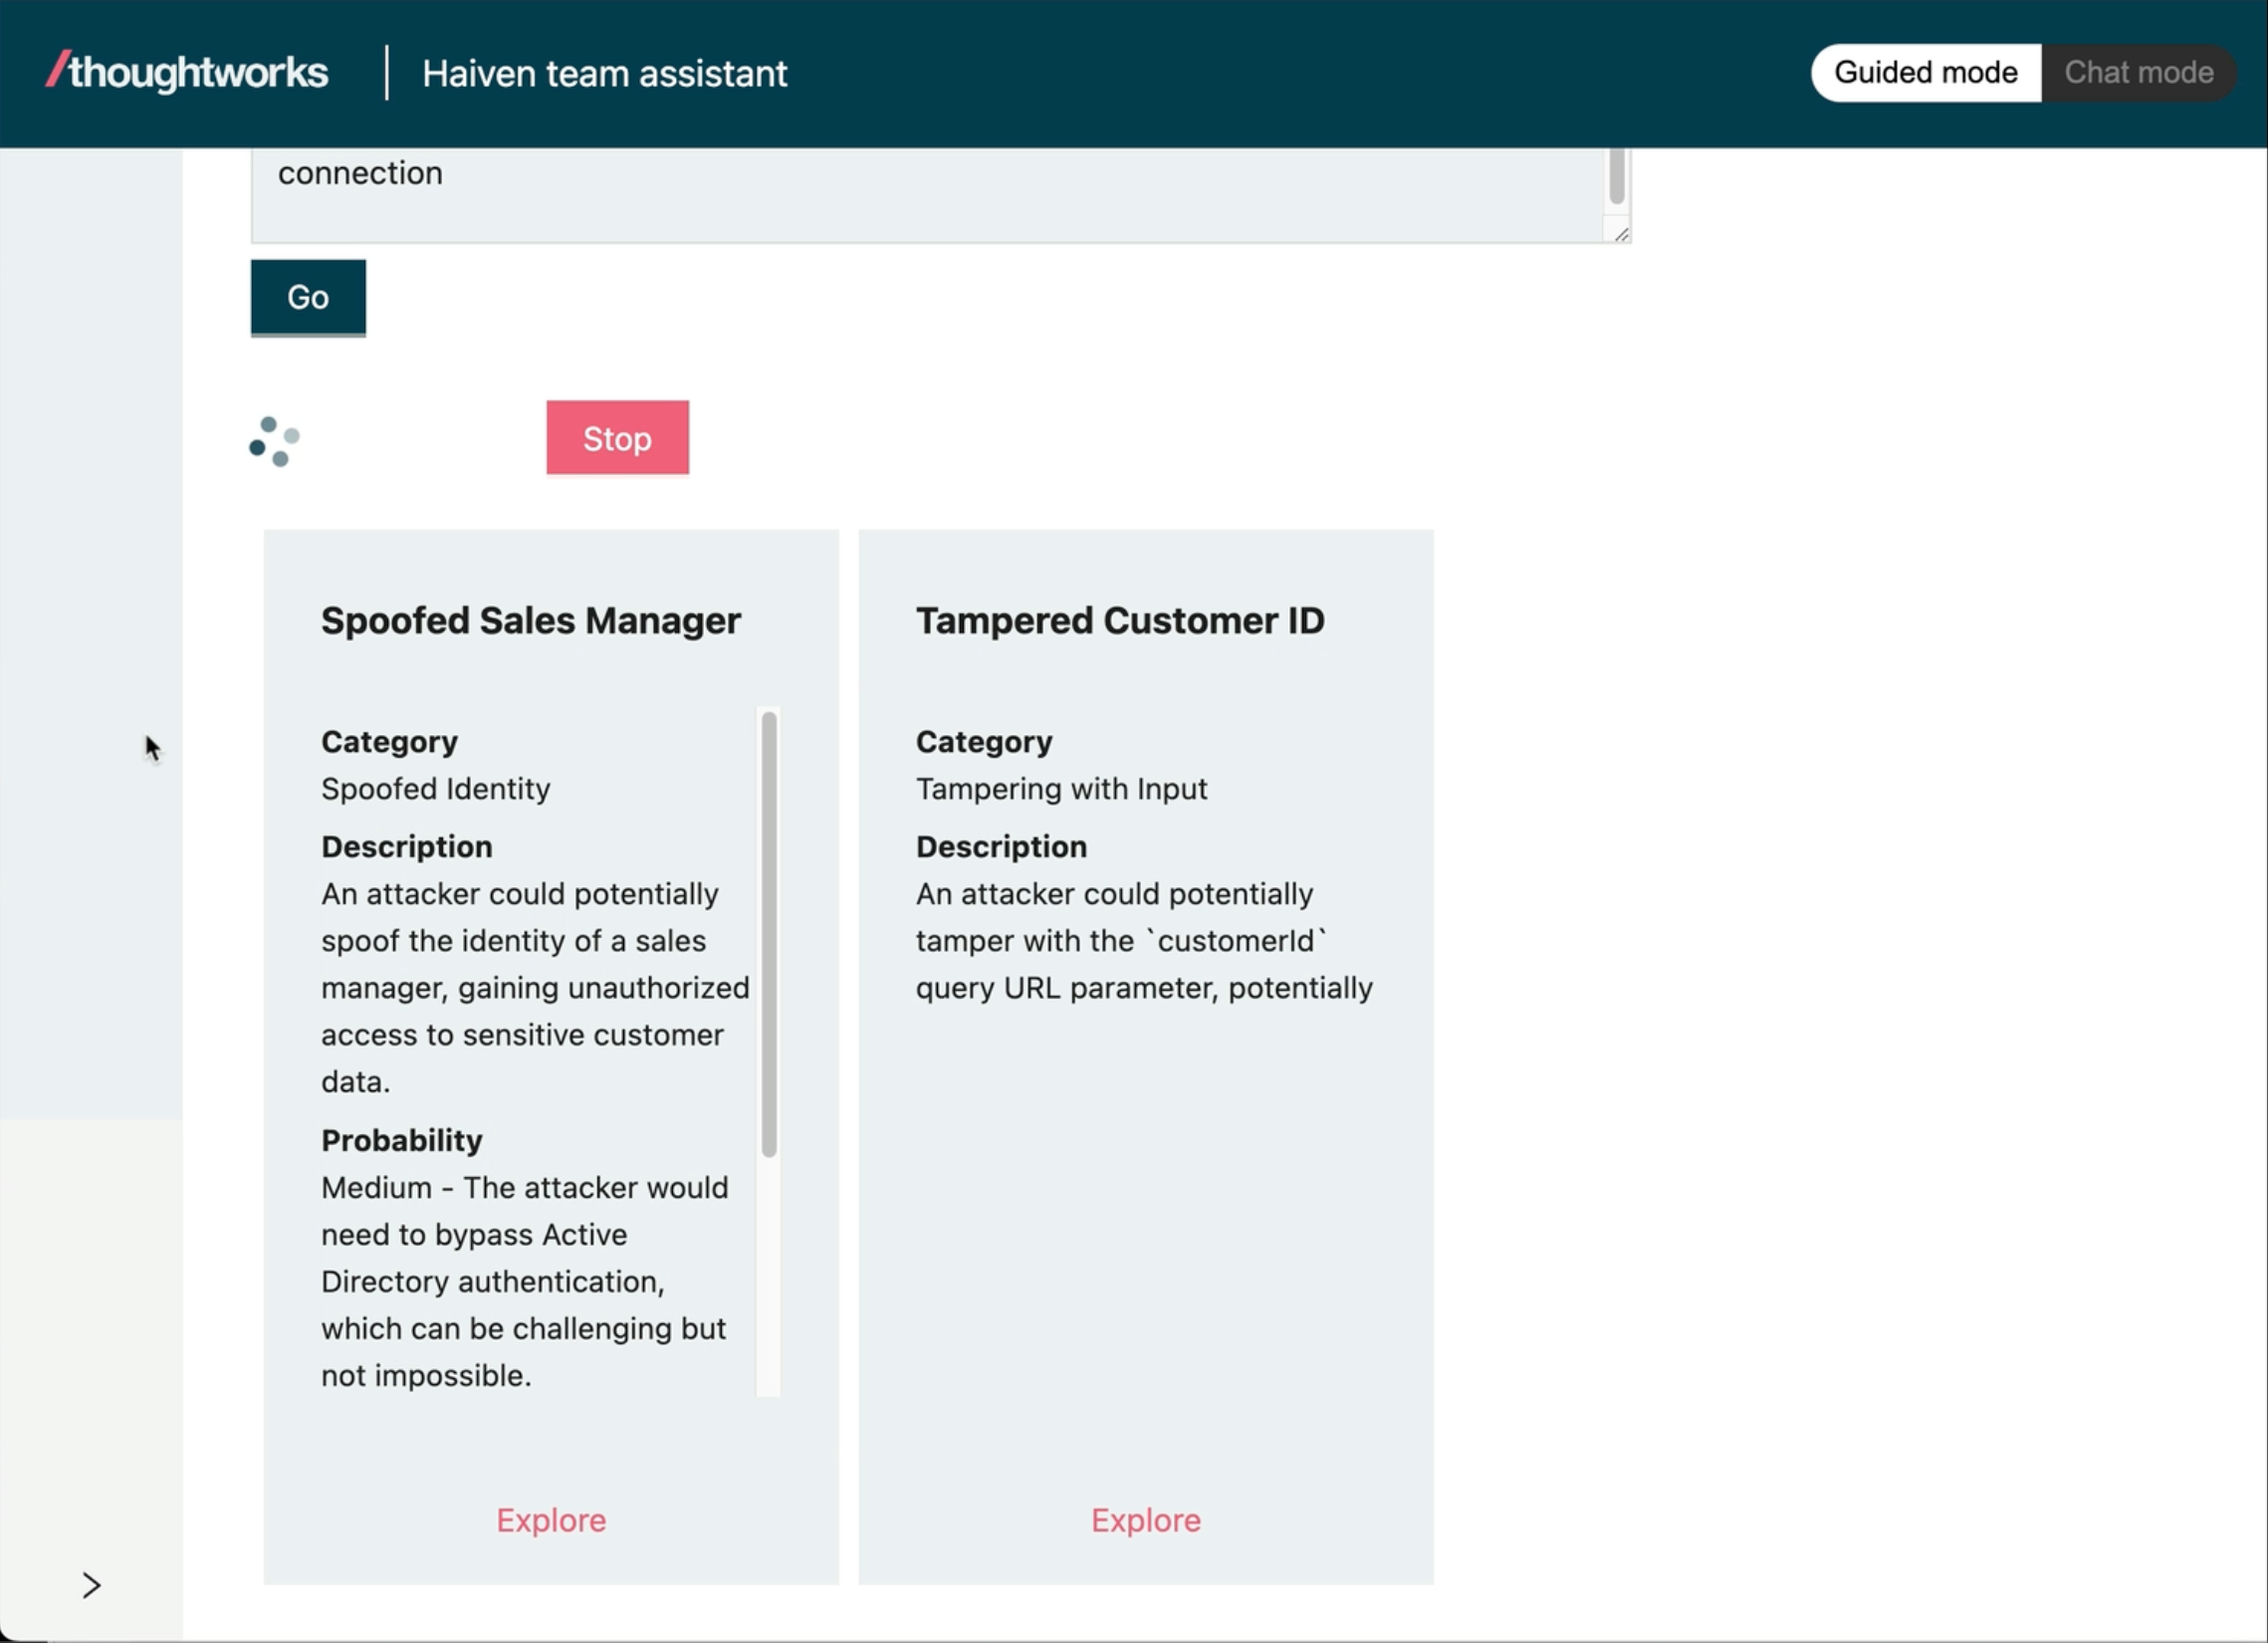This screenshot has width=2268, height=1643.
Task: Explore the Spoofed Sales Manager scenario
Action: pyautogui.click(x=551, y=1520)
